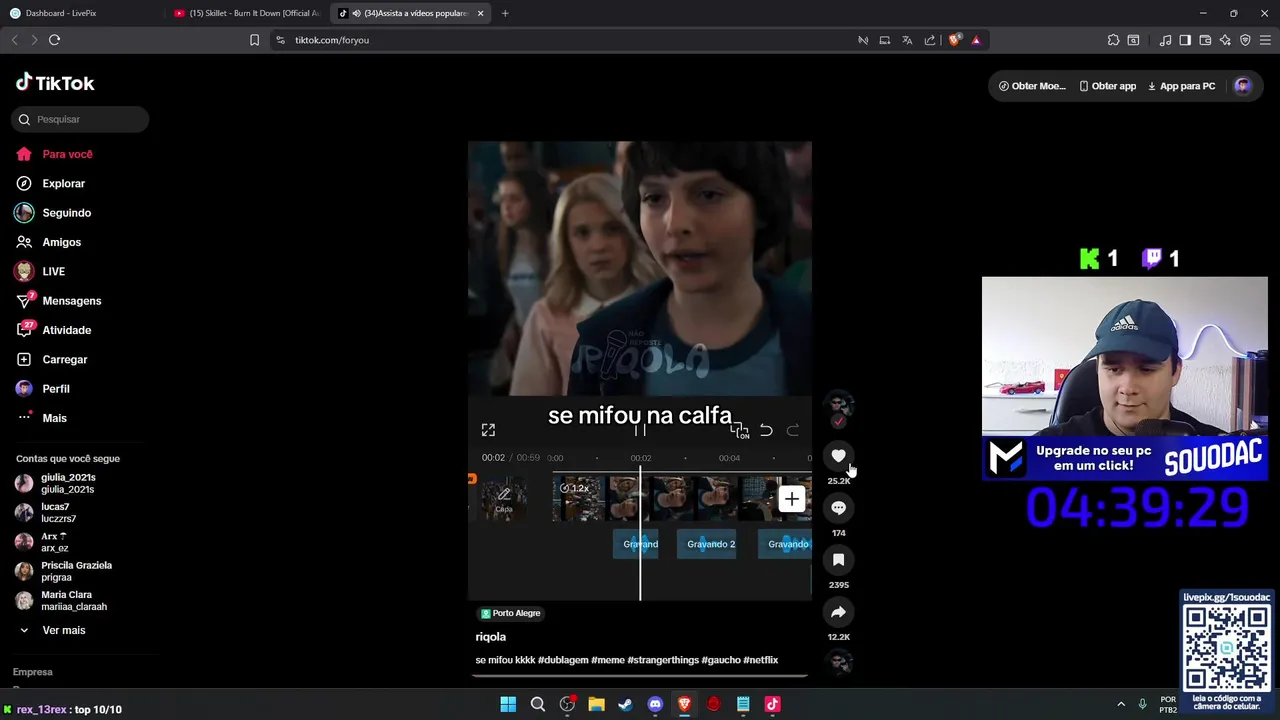Click the playing TikTok video
Image resolution: width=1280 pixels, height=720 pixels.
640,370
